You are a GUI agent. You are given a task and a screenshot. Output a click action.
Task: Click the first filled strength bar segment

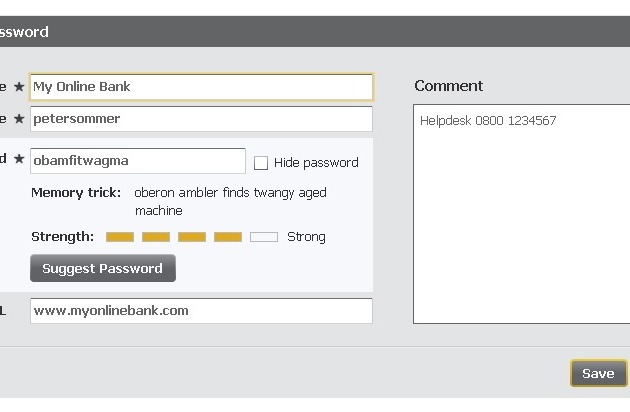pos(120,237)
